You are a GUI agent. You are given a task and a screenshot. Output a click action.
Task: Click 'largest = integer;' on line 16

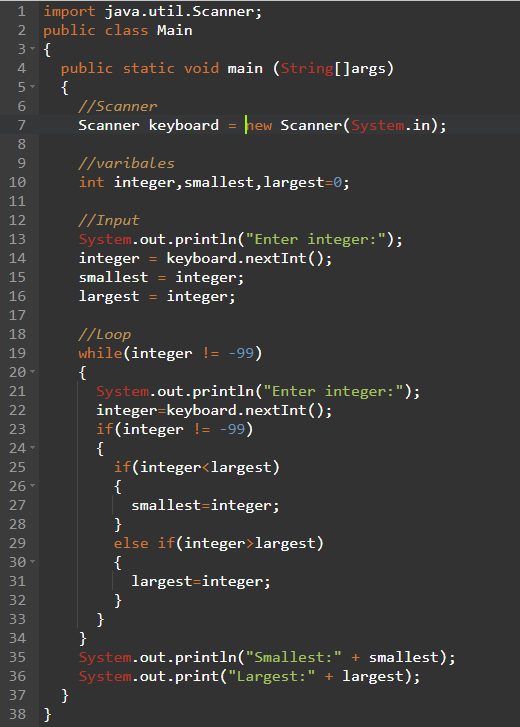(157, 297)
